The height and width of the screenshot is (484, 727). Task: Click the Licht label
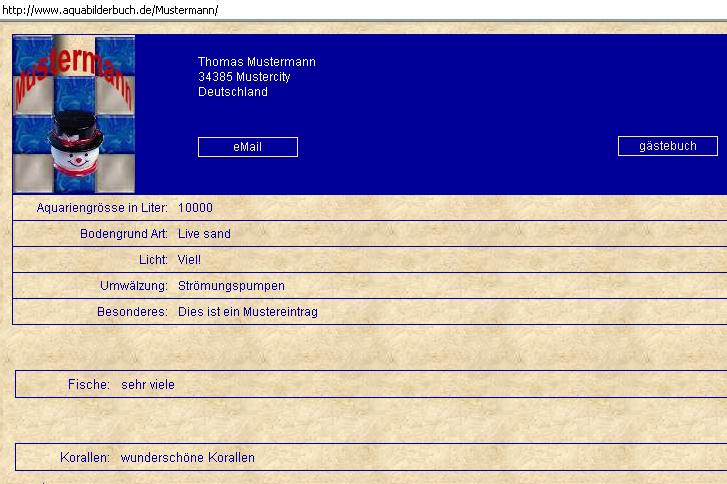(153, 260)
